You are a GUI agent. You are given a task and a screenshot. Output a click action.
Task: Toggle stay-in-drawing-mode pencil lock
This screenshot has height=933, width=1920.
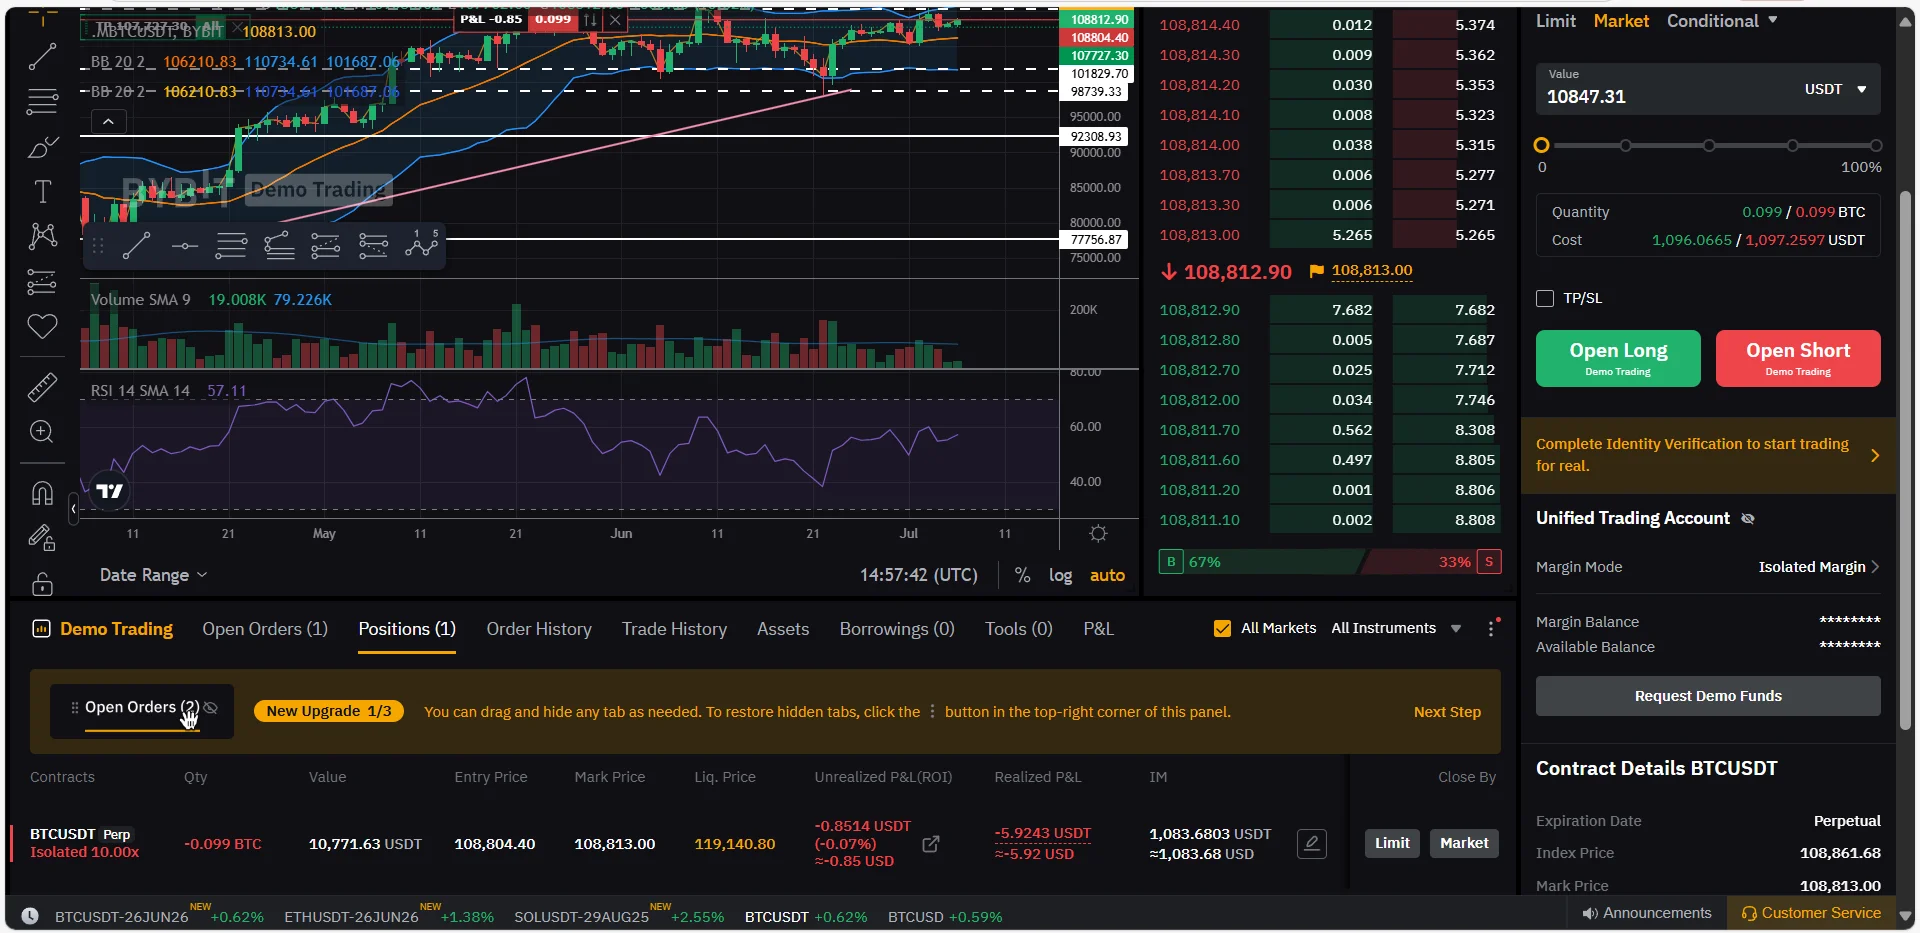pos(42,538)
